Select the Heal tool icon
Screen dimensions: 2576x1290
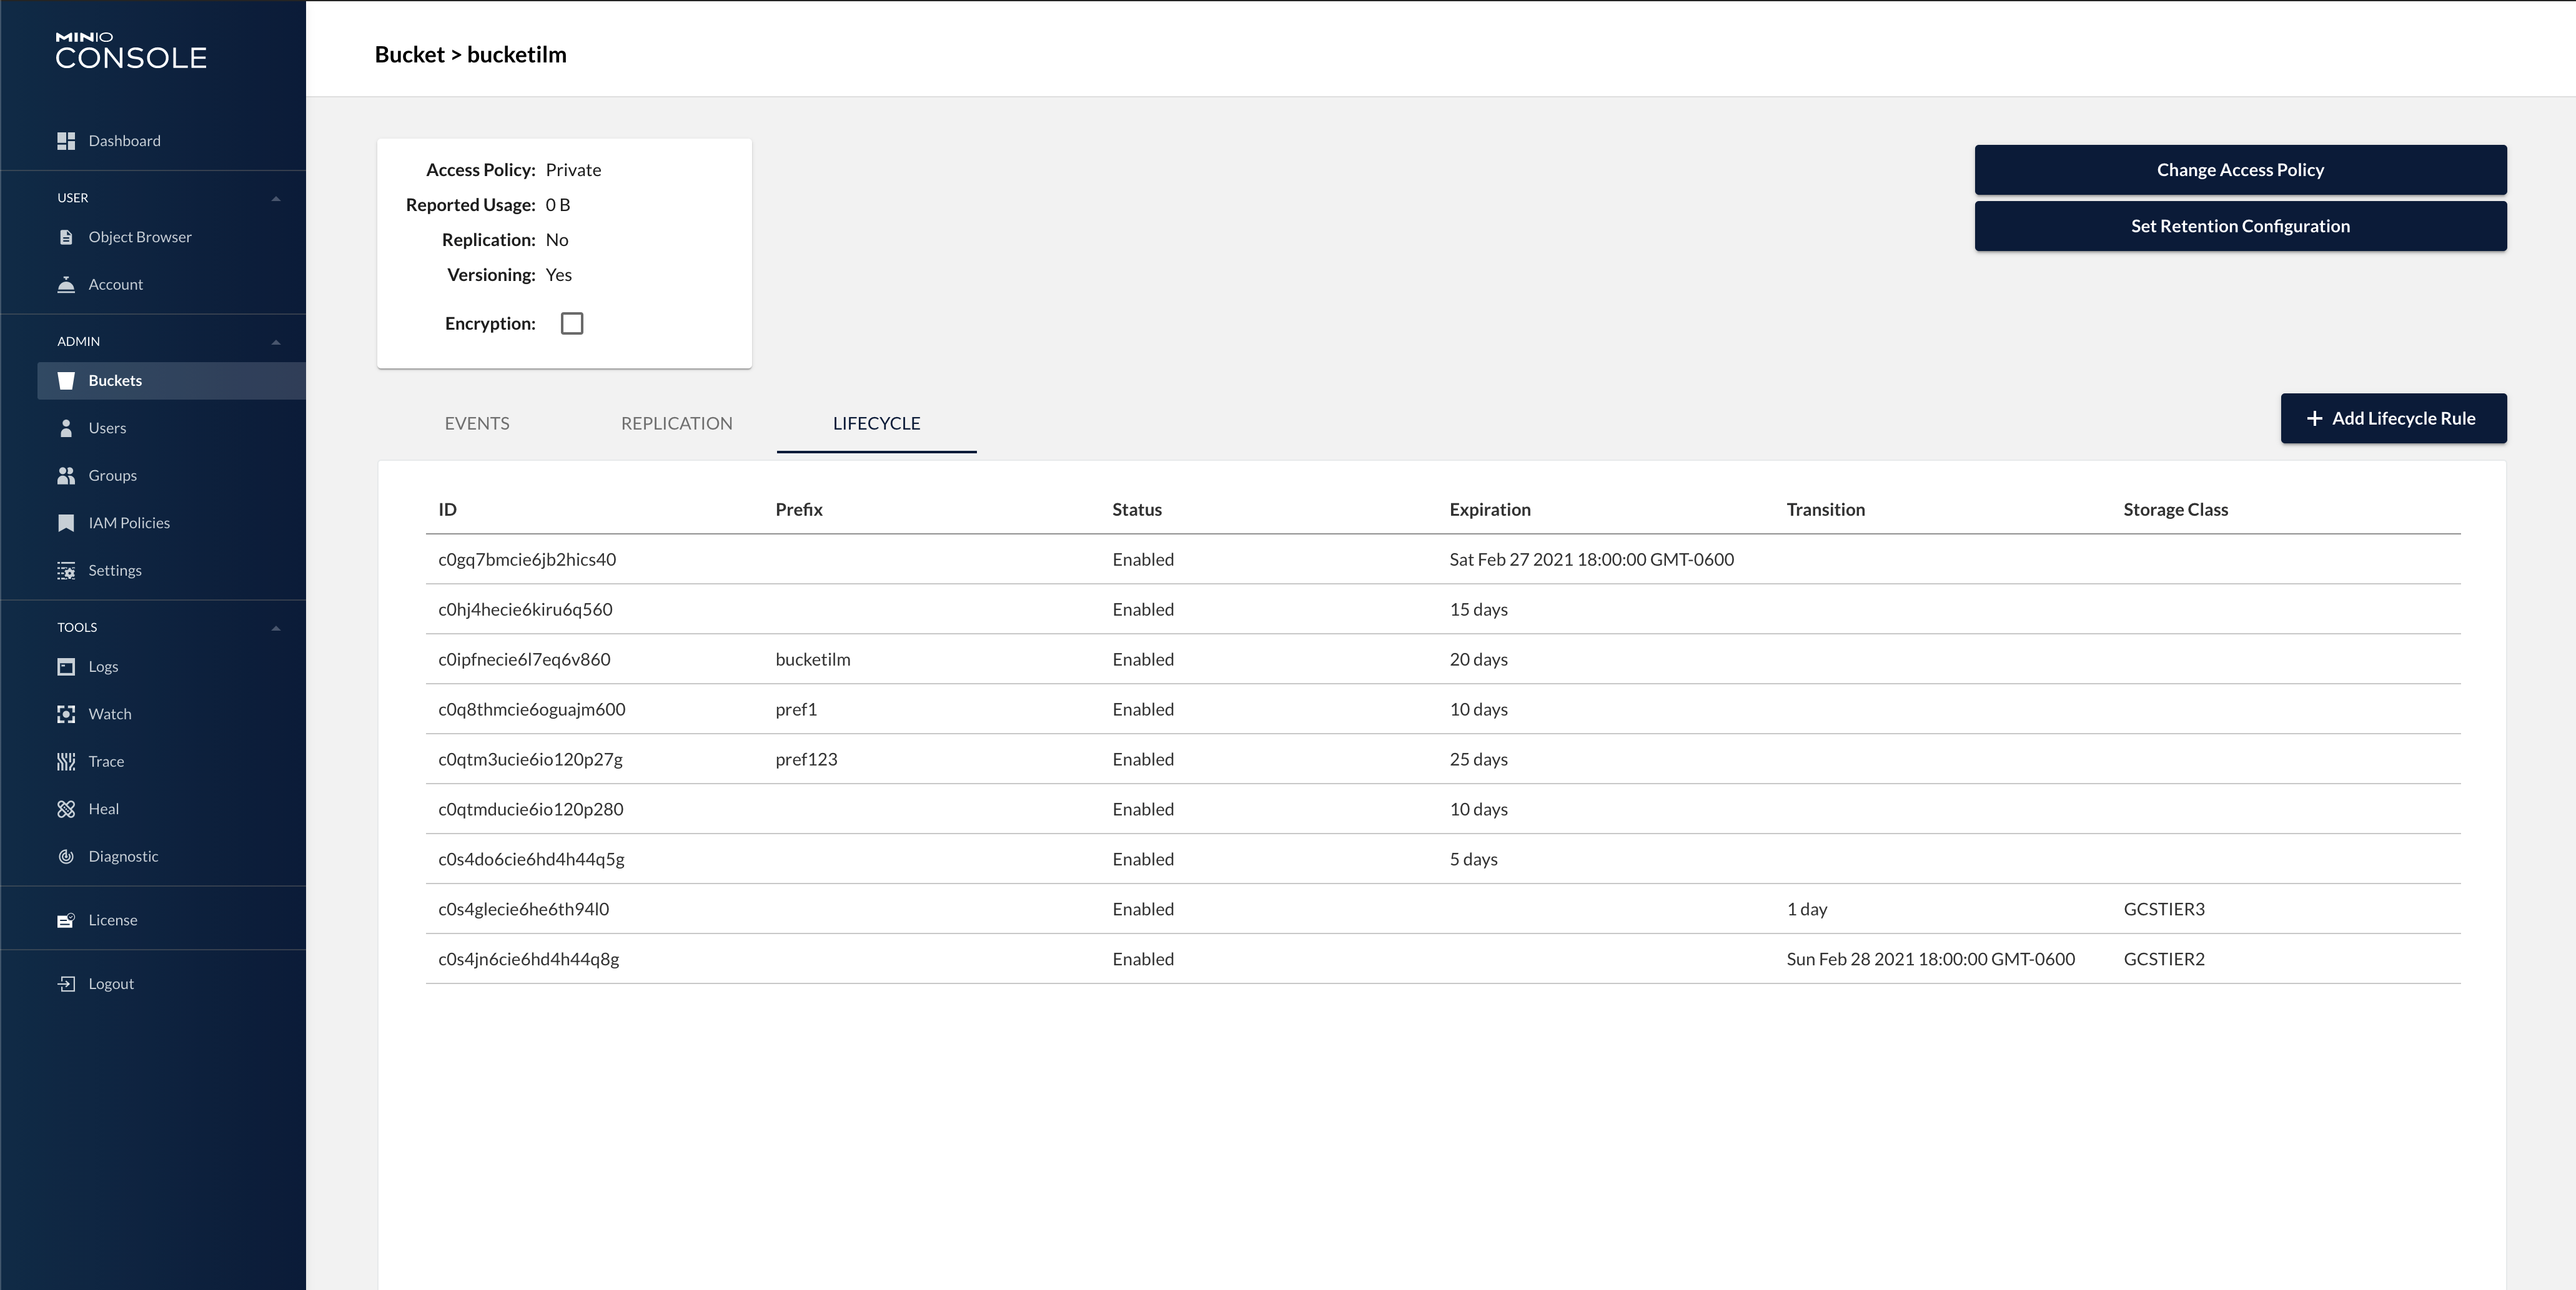coord(66,809)
